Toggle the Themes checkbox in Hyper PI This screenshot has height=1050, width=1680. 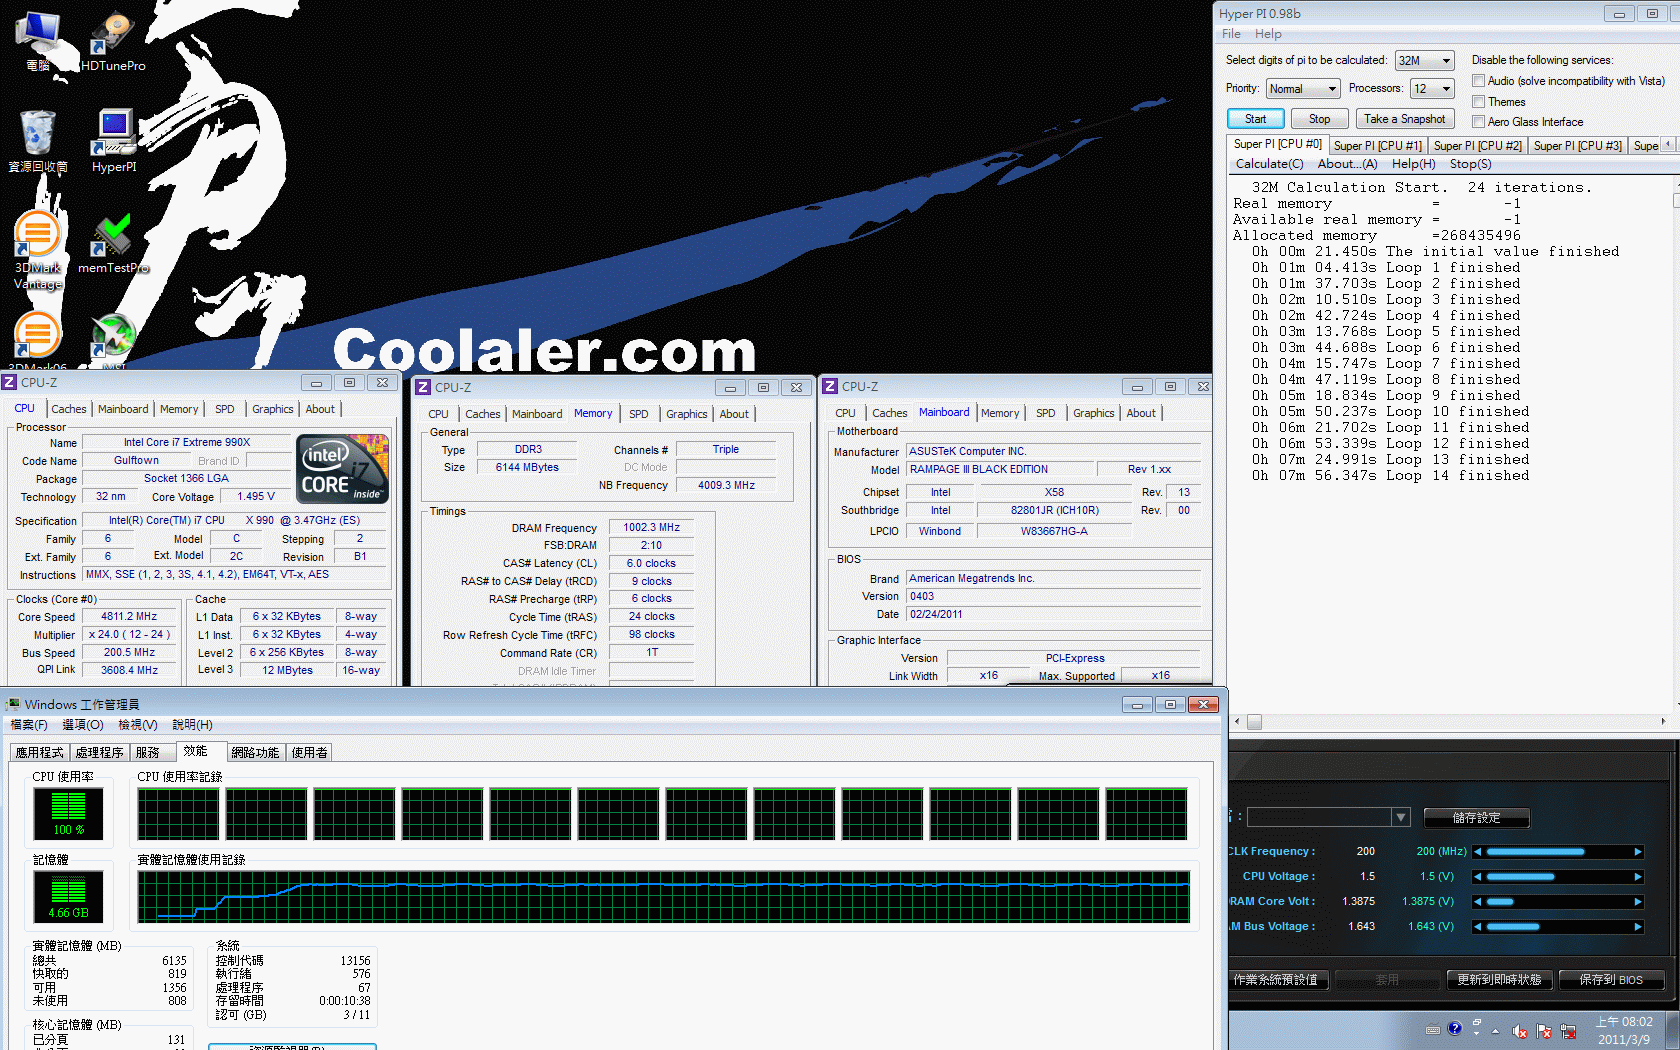tap(1478, 102)
